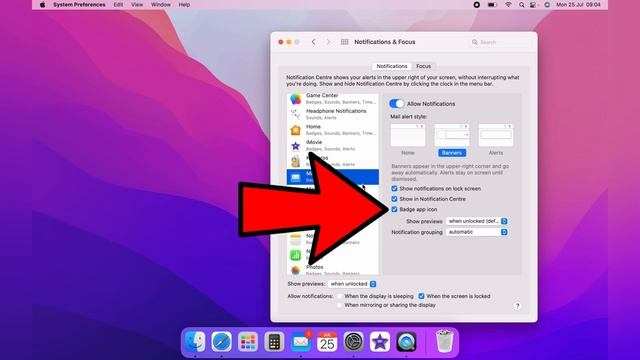Click the date and time clock
This screenshot has width=640, height=360.
578,5
